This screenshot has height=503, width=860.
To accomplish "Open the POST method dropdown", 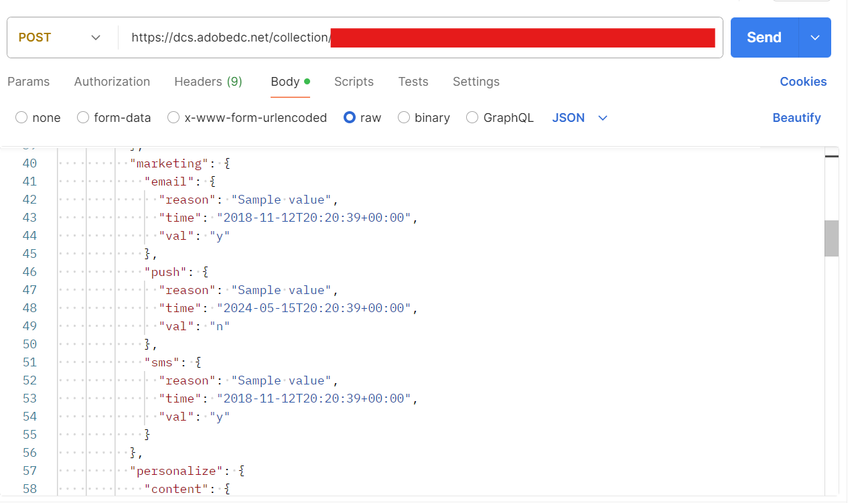I will coord(60,38).
